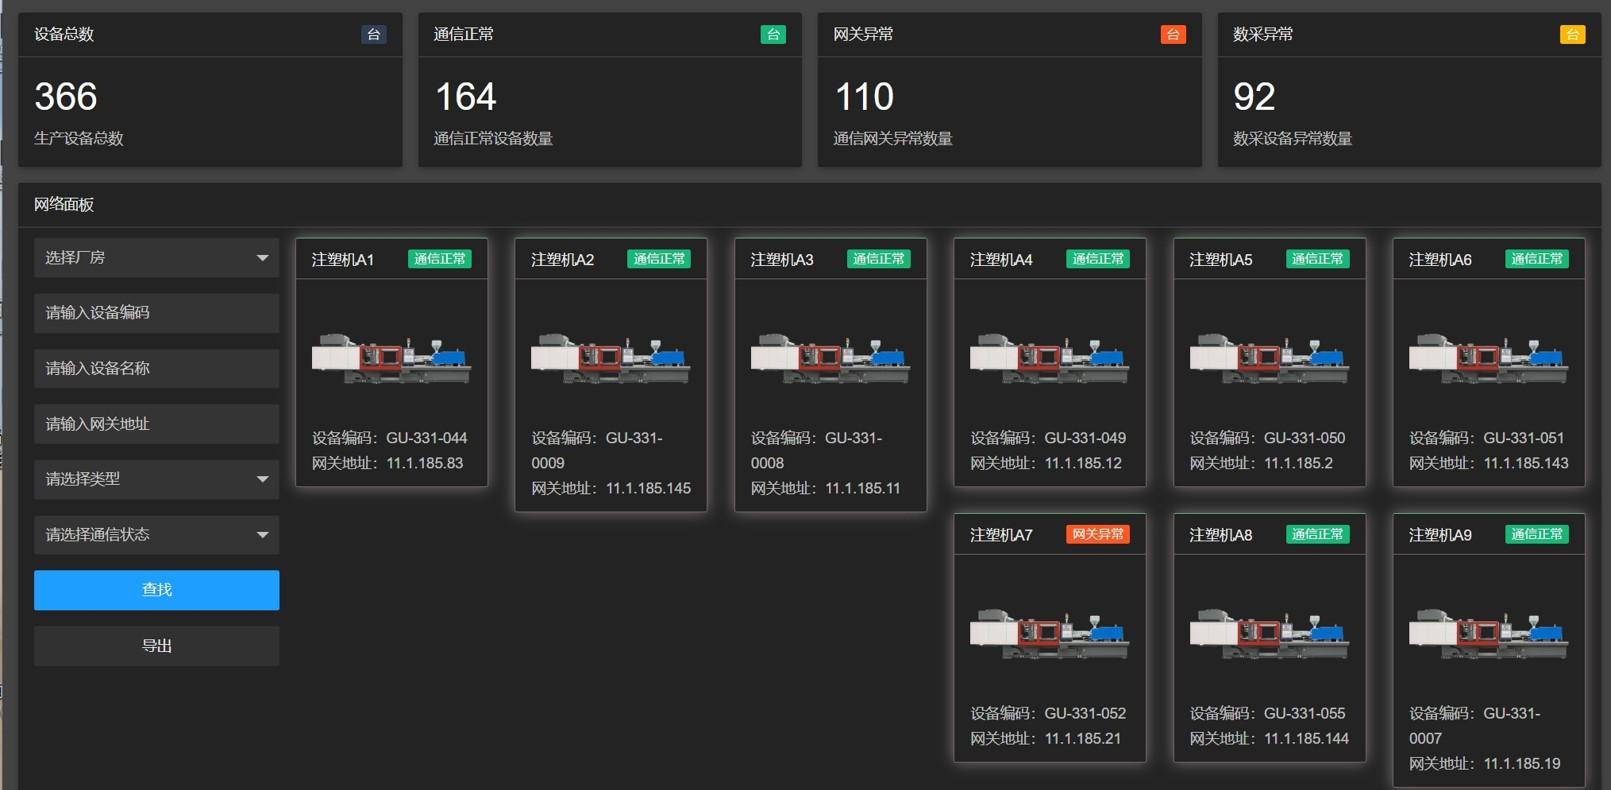Screen dimensions: 1611x790
Task: Click the 注塑机A2 card title
Action: click(562, 260)
